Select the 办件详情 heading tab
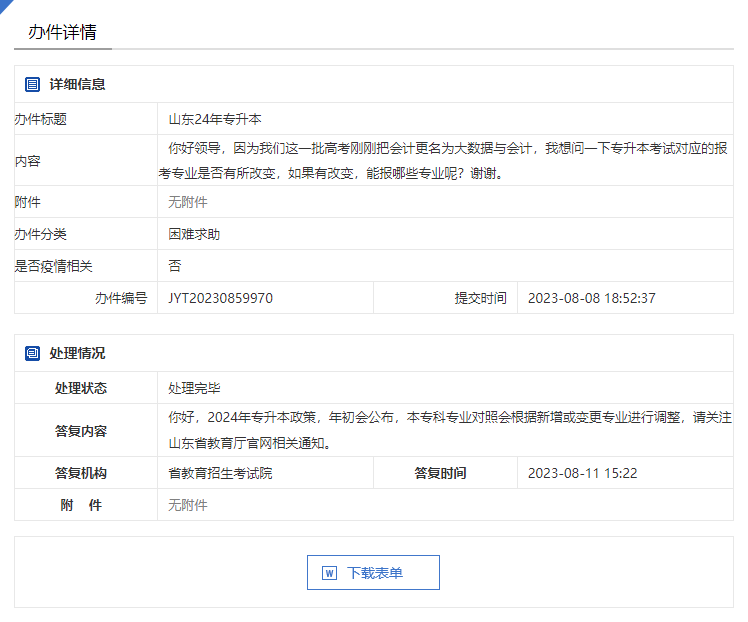This screenshot has width=748, height=622. pos(62,32)
